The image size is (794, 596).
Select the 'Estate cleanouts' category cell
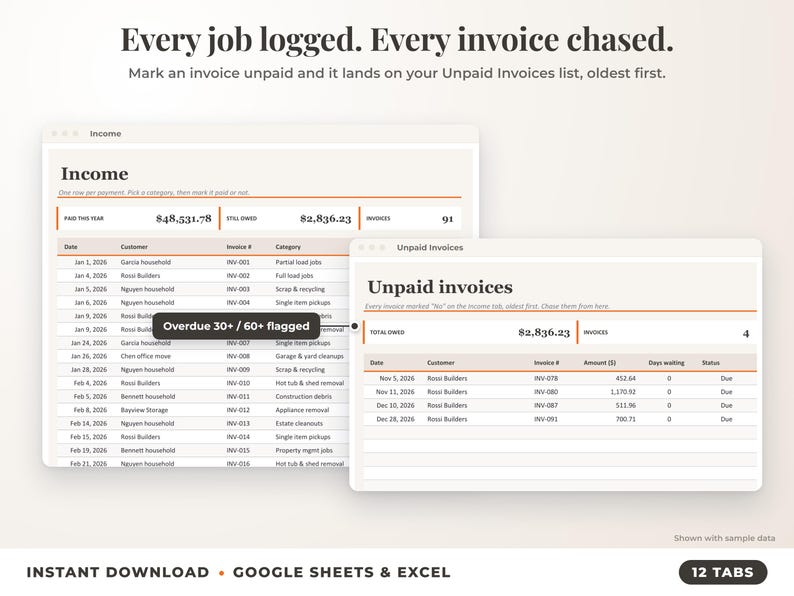click(299, 423)
